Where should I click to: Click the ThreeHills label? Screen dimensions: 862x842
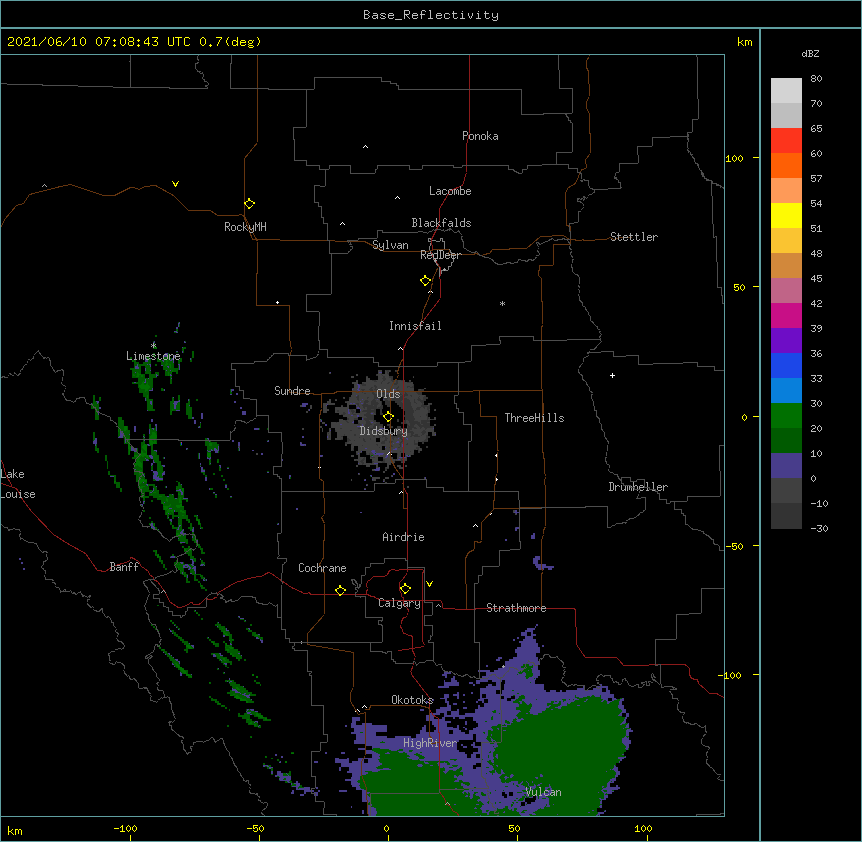coord(534,418)
